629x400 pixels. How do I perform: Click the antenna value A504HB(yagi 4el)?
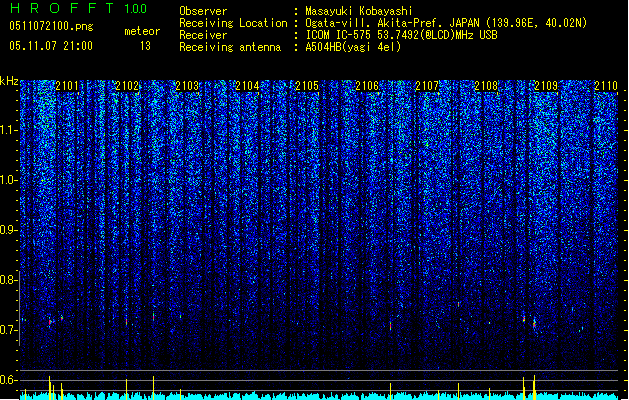pos(353,47)
